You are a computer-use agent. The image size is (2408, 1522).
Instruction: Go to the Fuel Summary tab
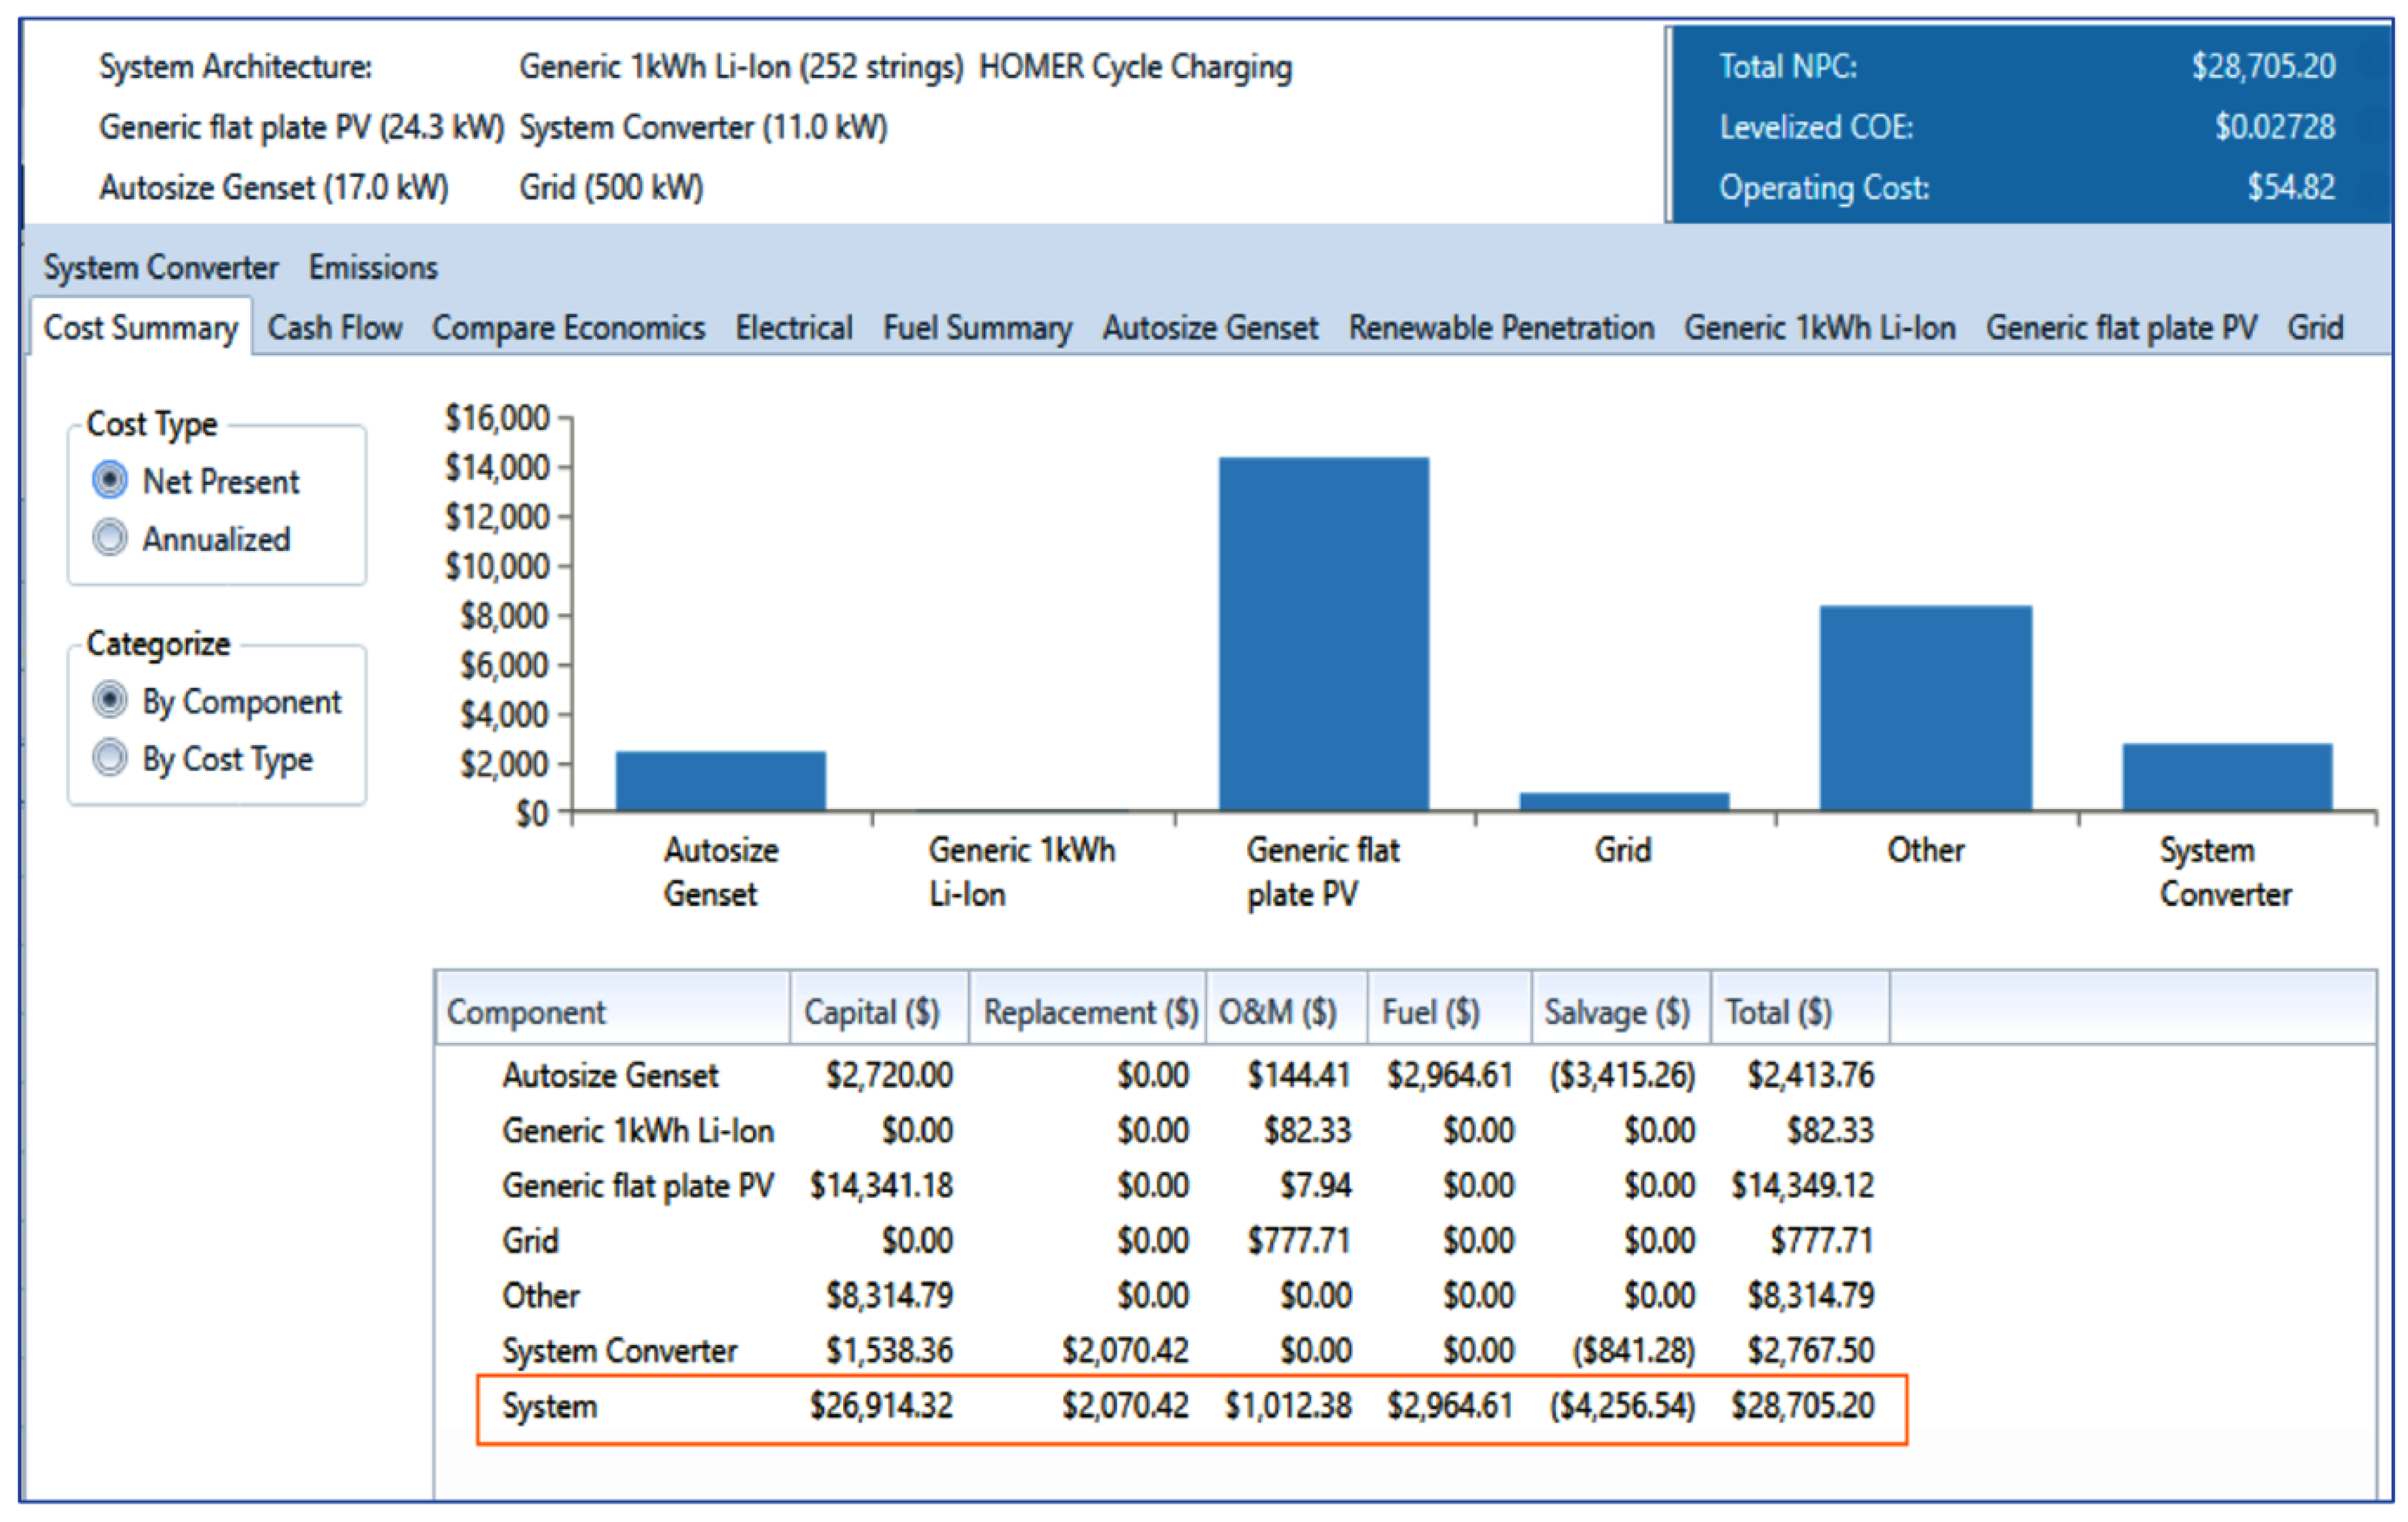point(976,328)
